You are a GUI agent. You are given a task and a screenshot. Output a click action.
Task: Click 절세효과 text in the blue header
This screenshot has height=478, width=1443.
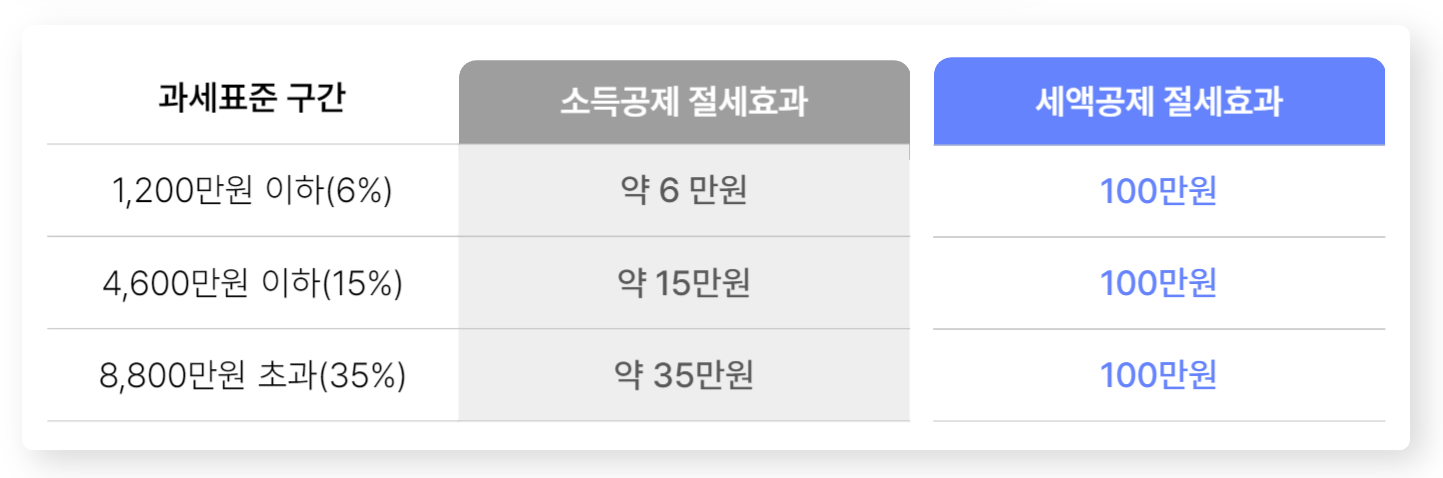click(x=1223, y=102)
